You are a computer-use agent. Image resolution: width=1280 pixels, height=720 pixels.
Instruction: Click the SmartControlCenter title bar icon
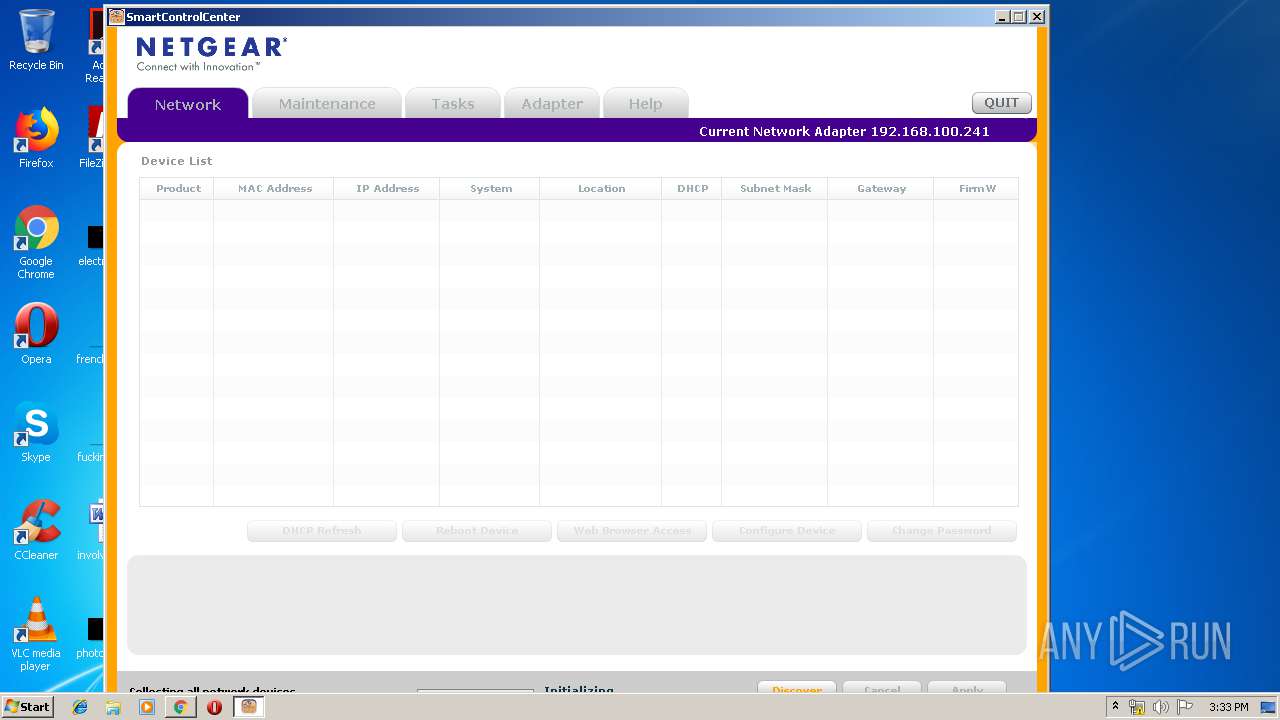[116, 17]
